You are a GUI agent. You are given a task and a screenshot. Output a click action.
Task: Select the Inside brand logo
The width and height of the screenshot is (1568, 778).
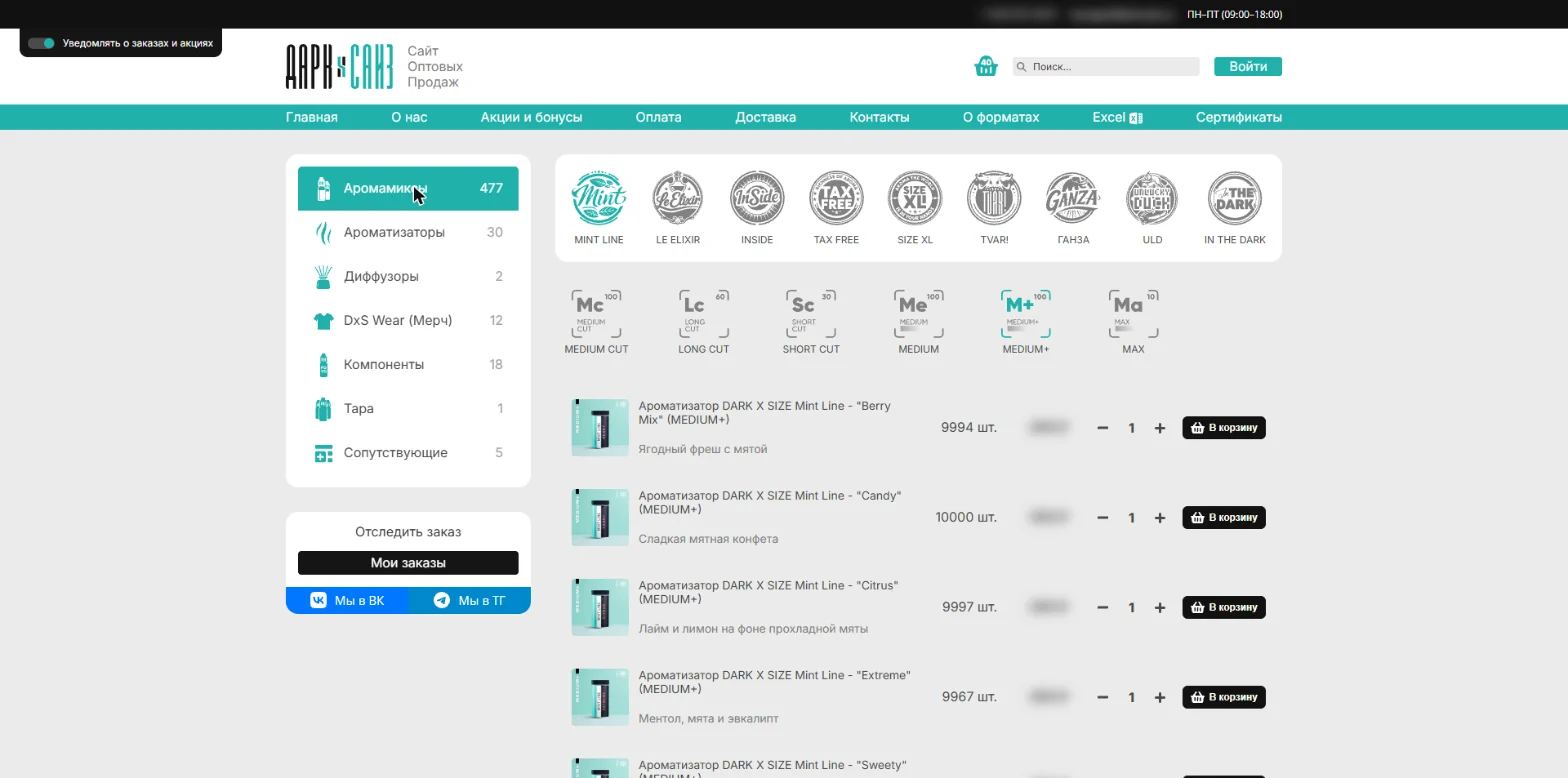(x=757, y=198)
